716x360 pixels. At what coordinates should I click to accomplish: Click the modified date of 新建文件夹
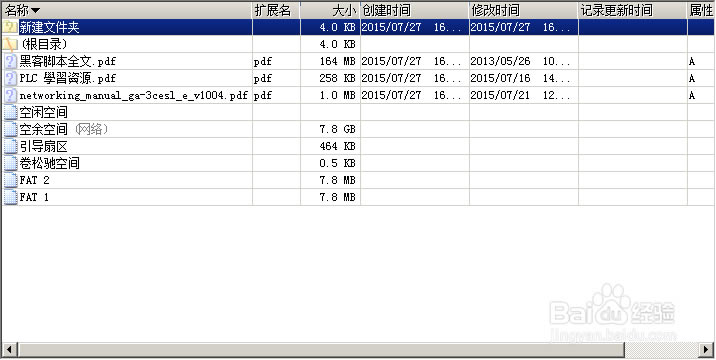[520, 27]
